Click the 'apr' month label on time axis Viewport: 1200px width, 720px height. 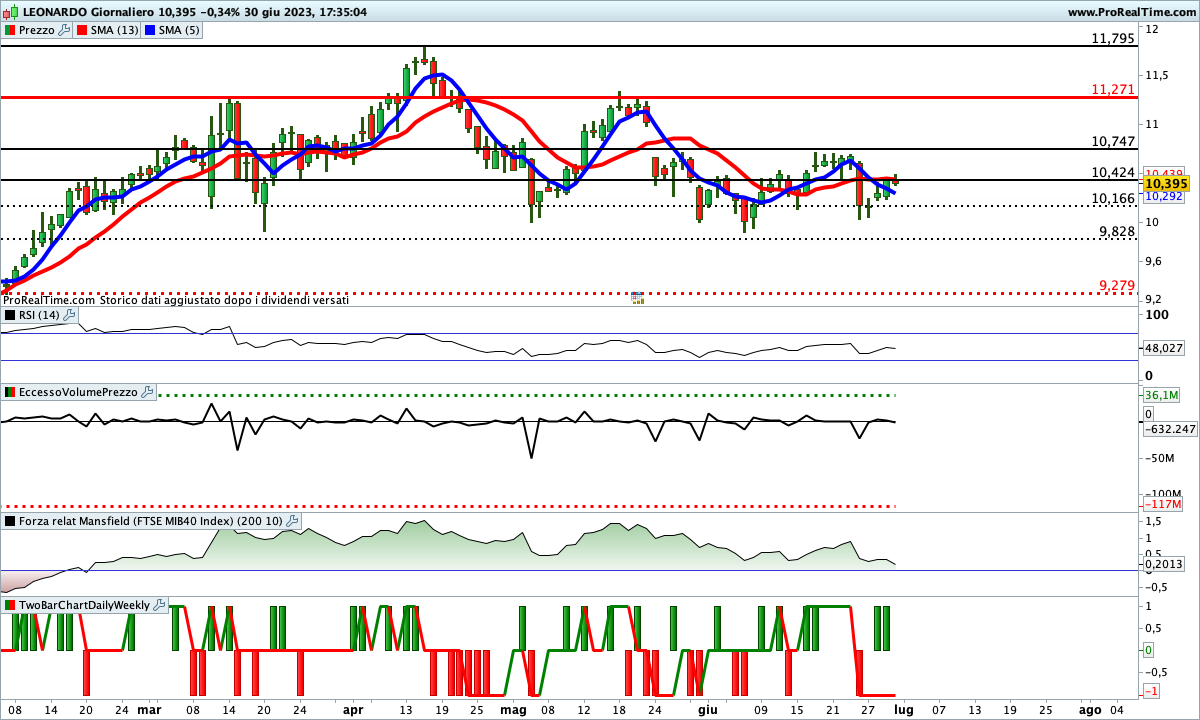(x=354, y=709)
